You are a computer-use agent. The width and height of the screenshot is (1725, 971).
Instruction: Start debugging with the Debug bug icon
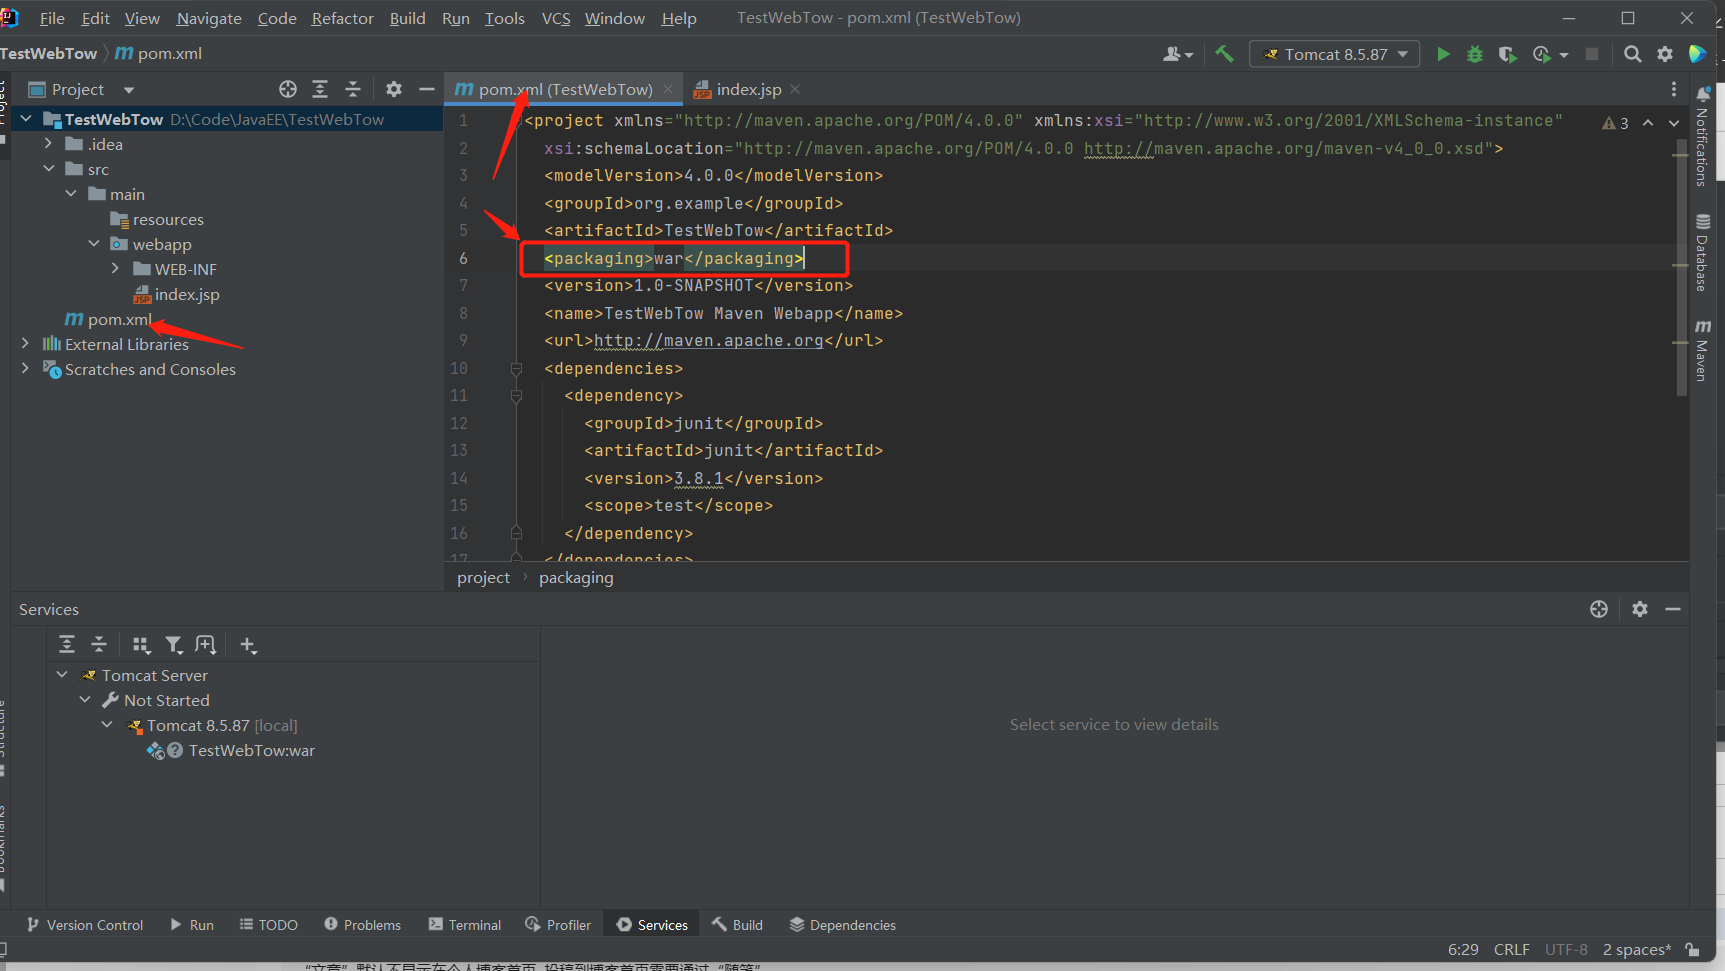pos(1474,54)
